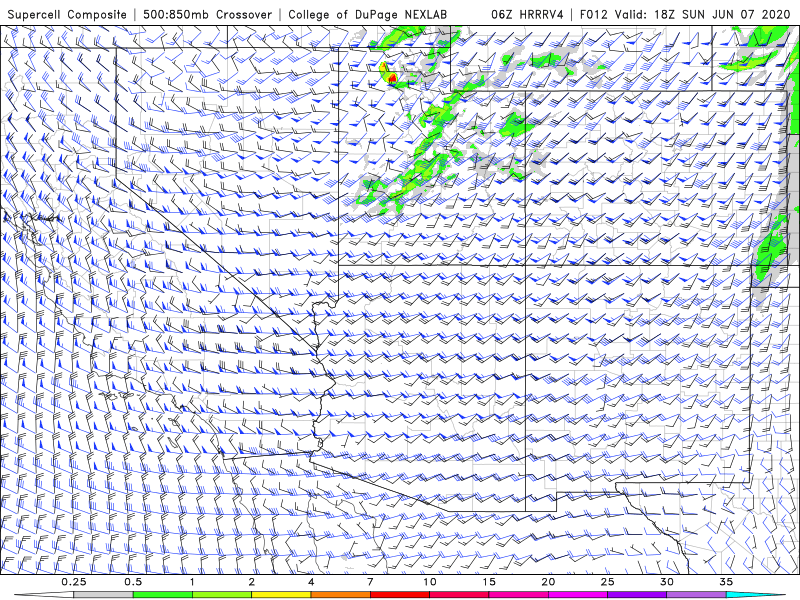
Task: Click the 0.25 value on the color scale
Action: [x=73, y=582]
